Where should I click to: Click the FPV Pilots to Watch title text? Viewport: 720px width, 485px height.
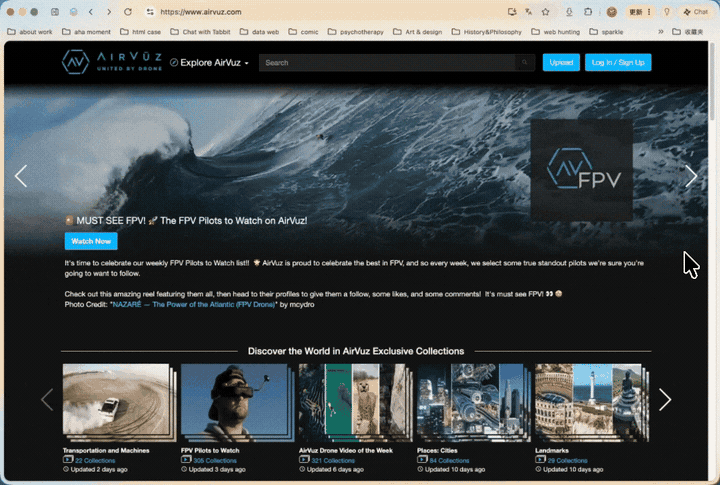coord(210,451)
